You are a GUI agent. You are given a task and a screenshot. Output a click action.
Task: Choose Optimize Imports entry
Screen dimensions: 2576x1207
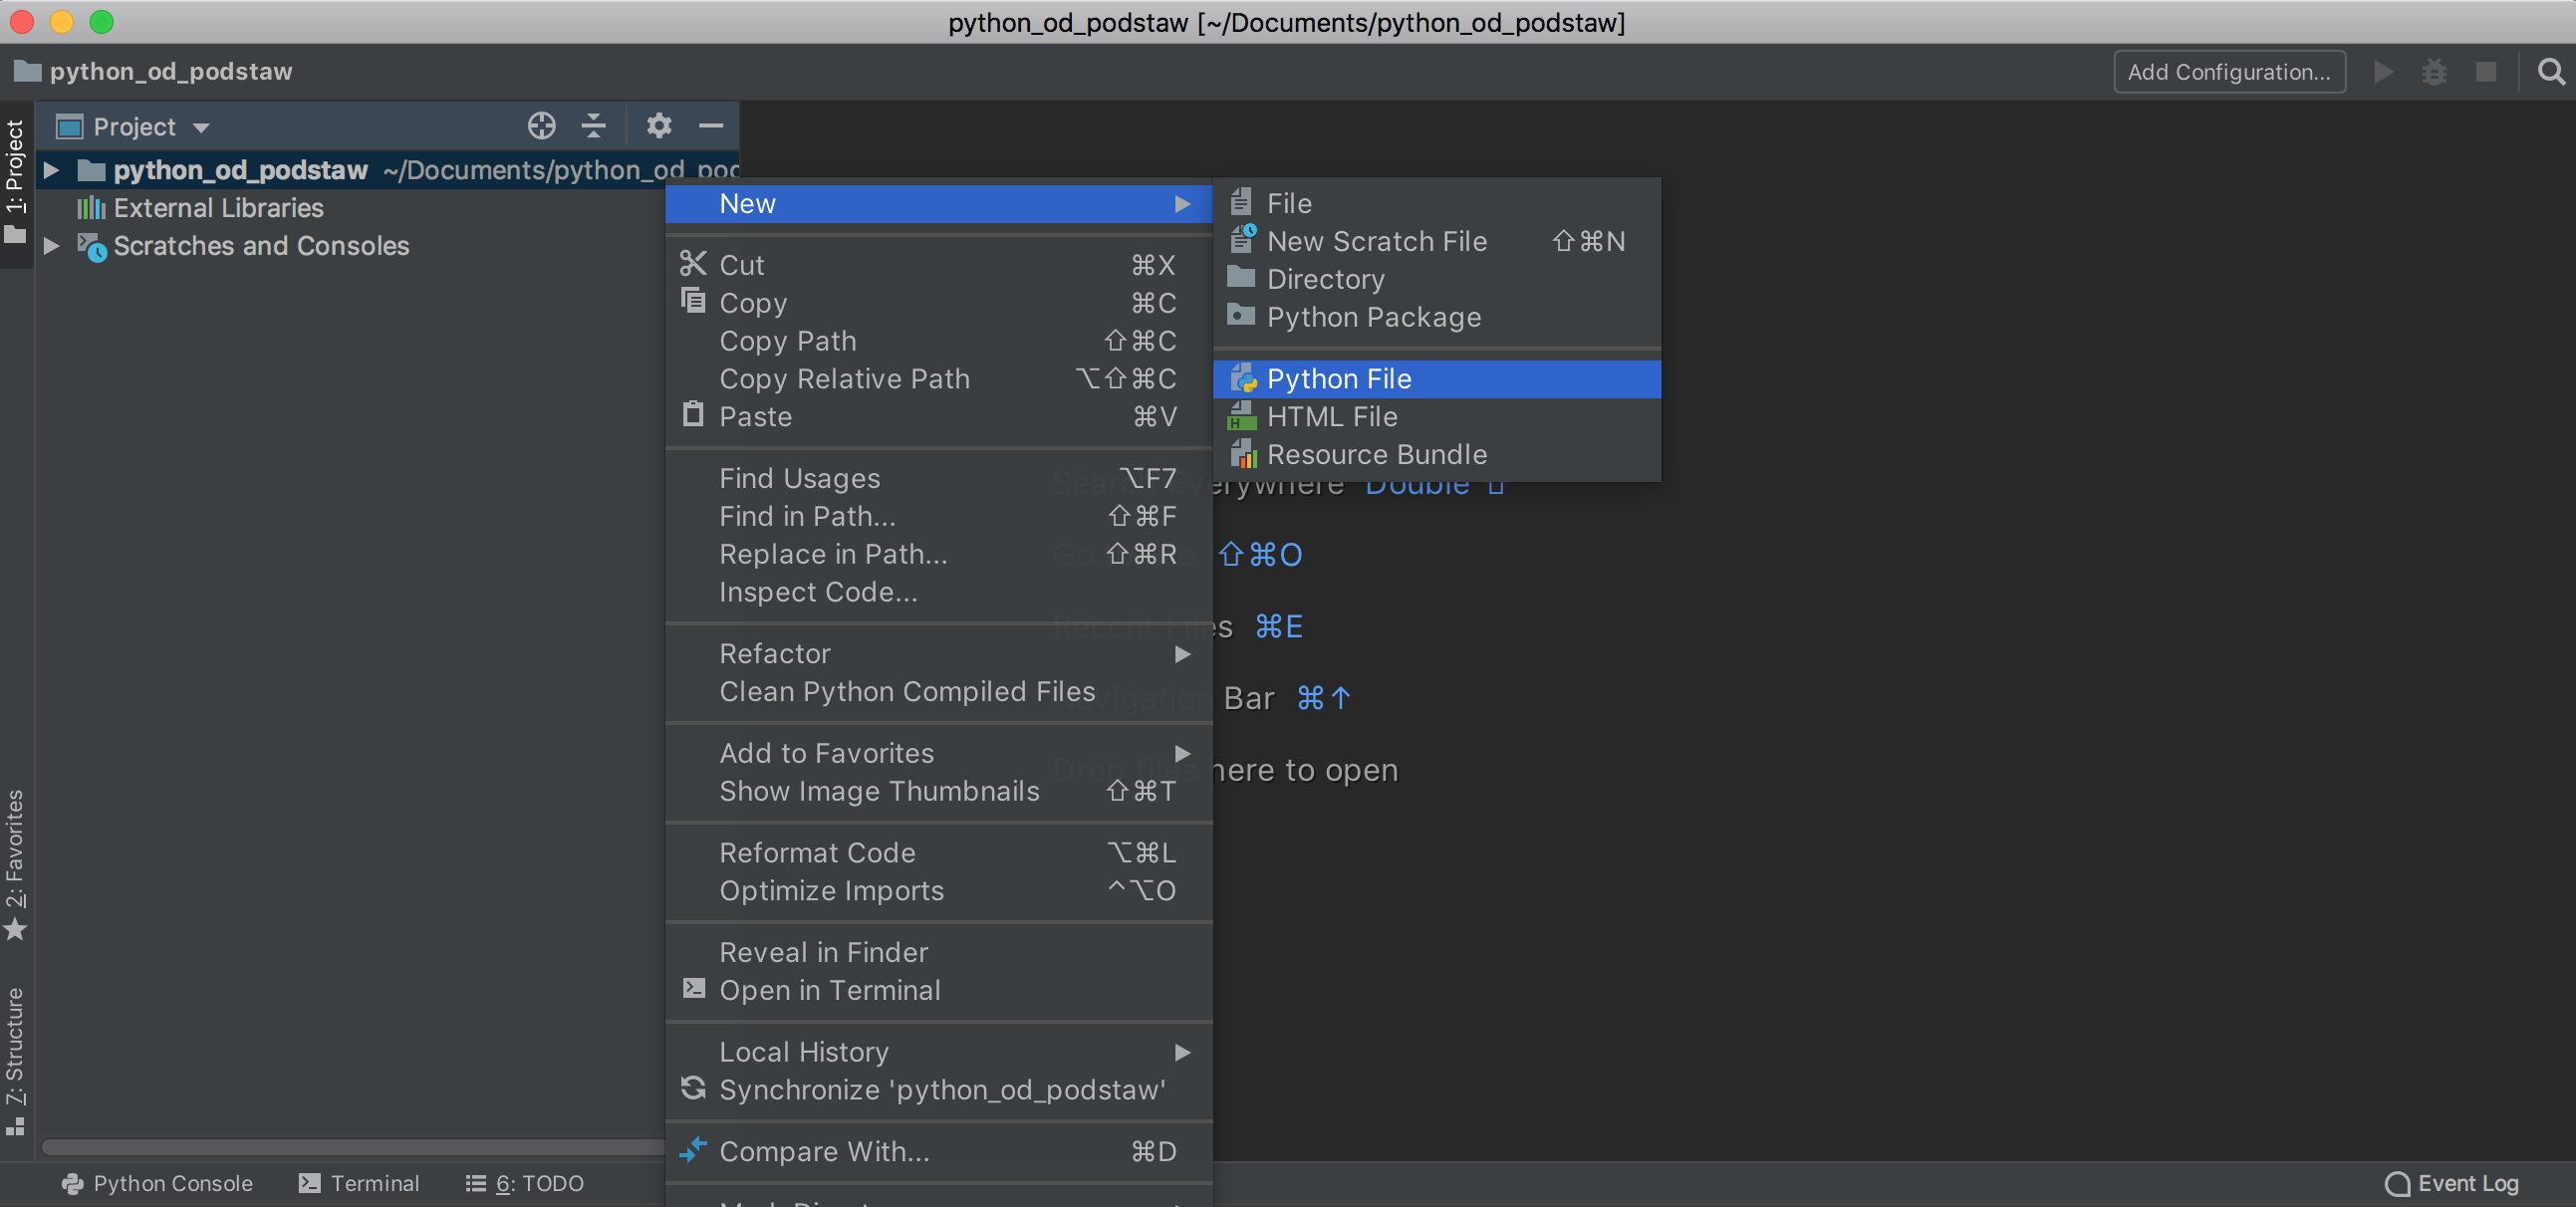pos(939,890)
